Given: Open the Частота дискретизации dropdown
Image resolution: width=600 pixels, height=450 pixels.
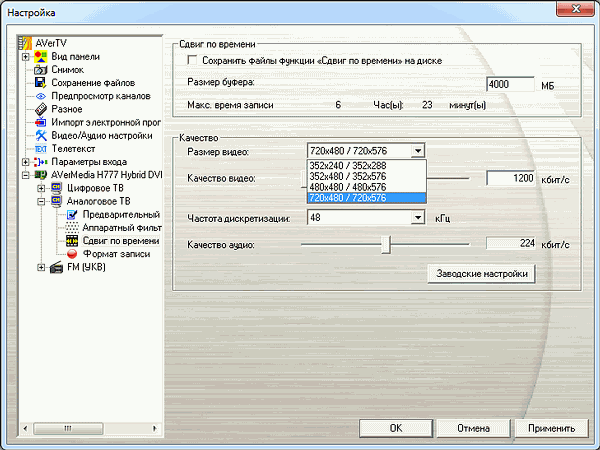Looking at the screenshot, I should coord(418,218).
